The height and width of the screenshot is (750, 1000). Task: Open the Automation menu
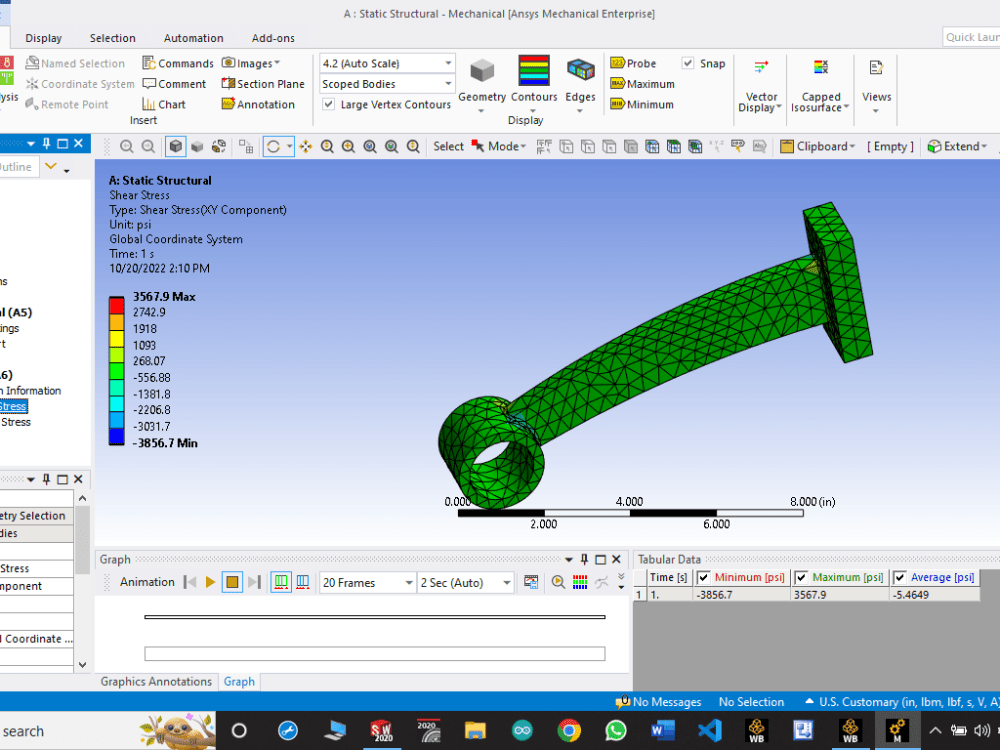[192, 38]
